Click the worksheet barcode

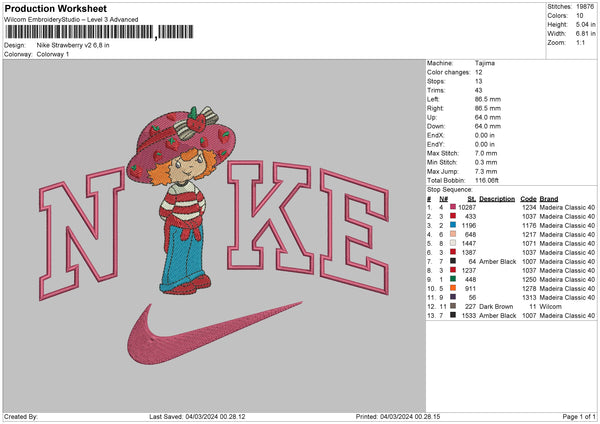(x=99, y=32)
